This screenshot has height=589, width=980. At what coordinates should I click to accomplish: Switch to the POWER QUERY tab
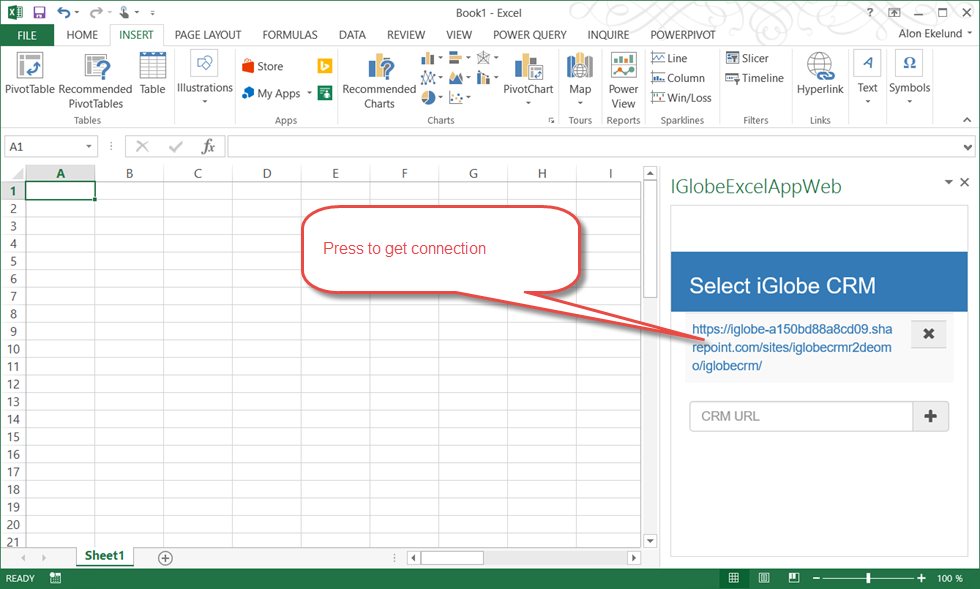coord(529,35)
